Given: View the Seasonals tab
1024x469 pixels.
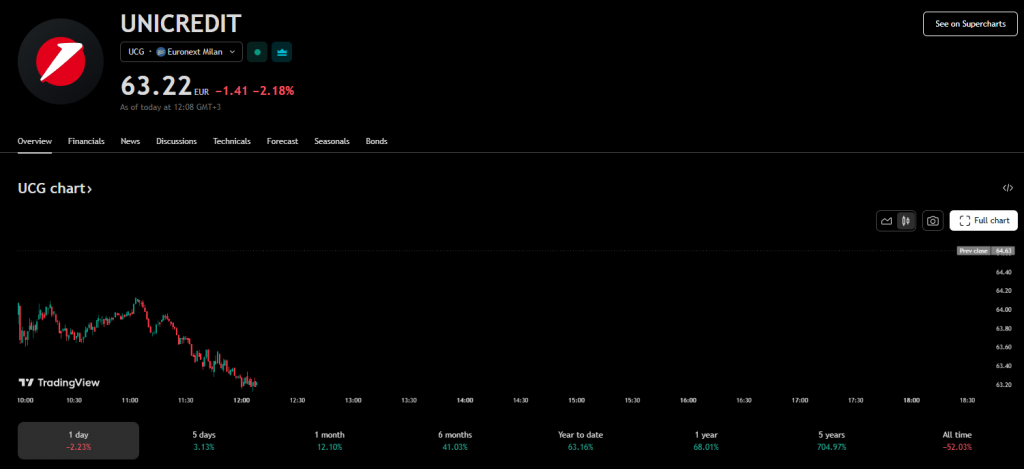Looking at the screenshot, I should click(332, 141).
